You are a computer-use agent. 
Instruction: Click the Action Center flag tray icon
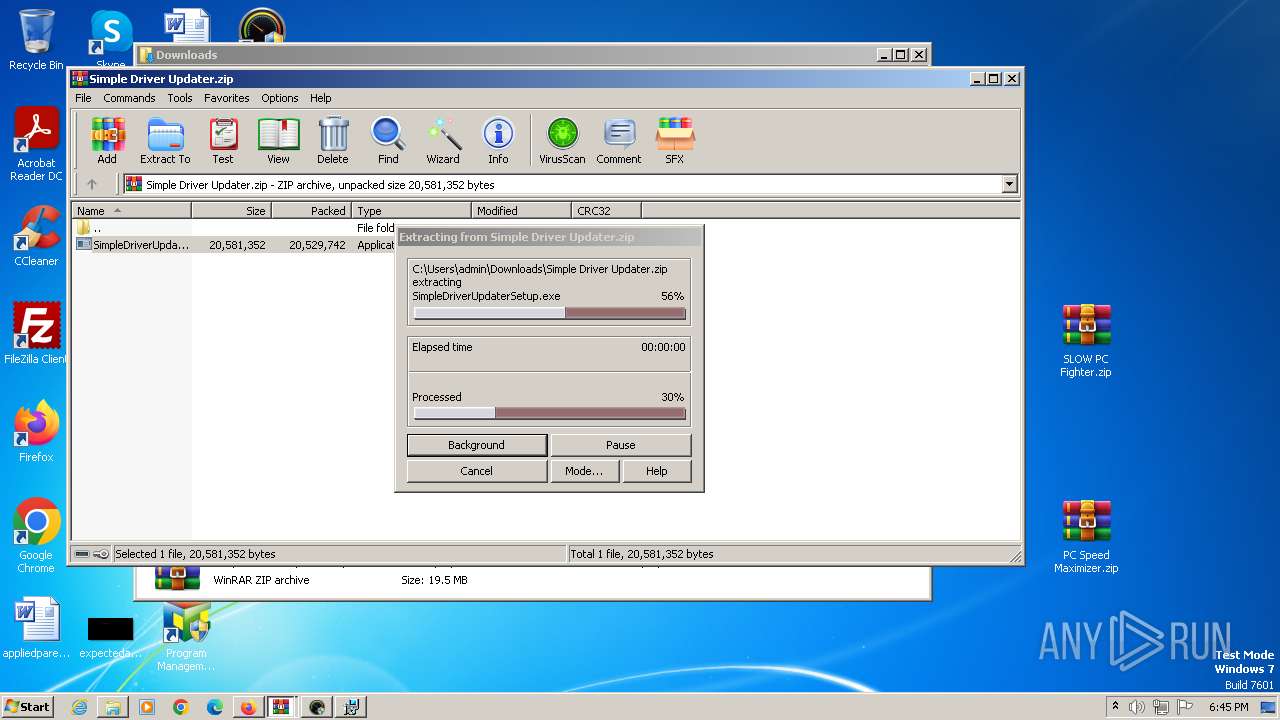(x=1185, y=707)
